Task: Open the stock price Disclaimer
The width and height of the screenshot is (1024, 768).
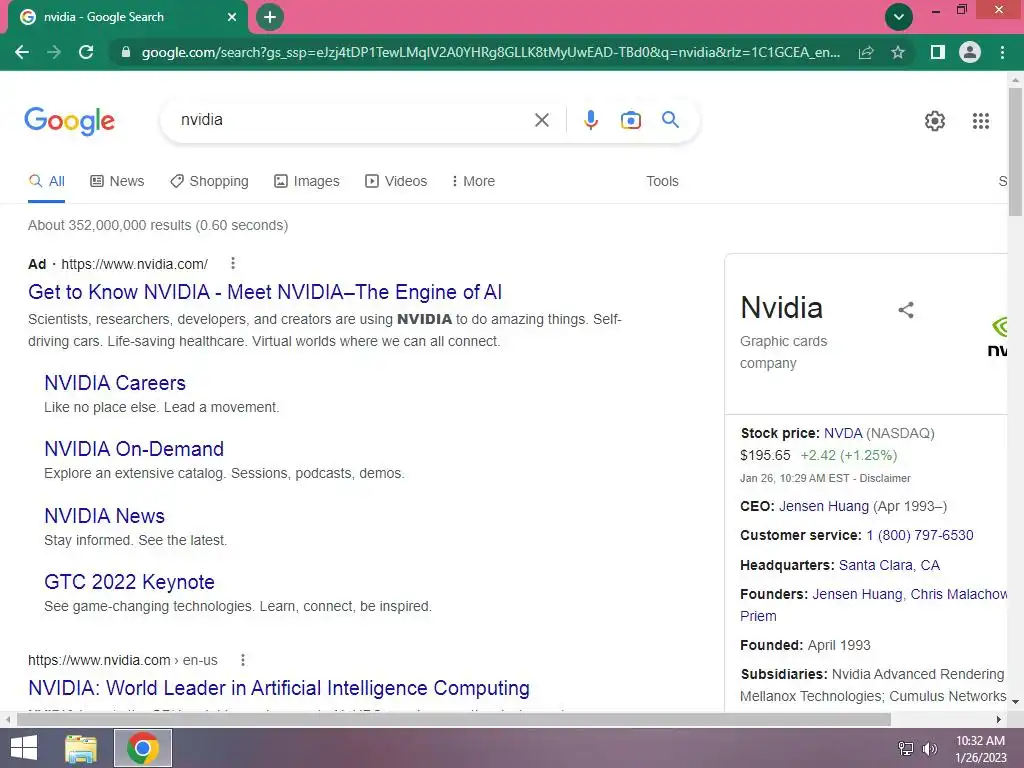Action: pos(885,478)
